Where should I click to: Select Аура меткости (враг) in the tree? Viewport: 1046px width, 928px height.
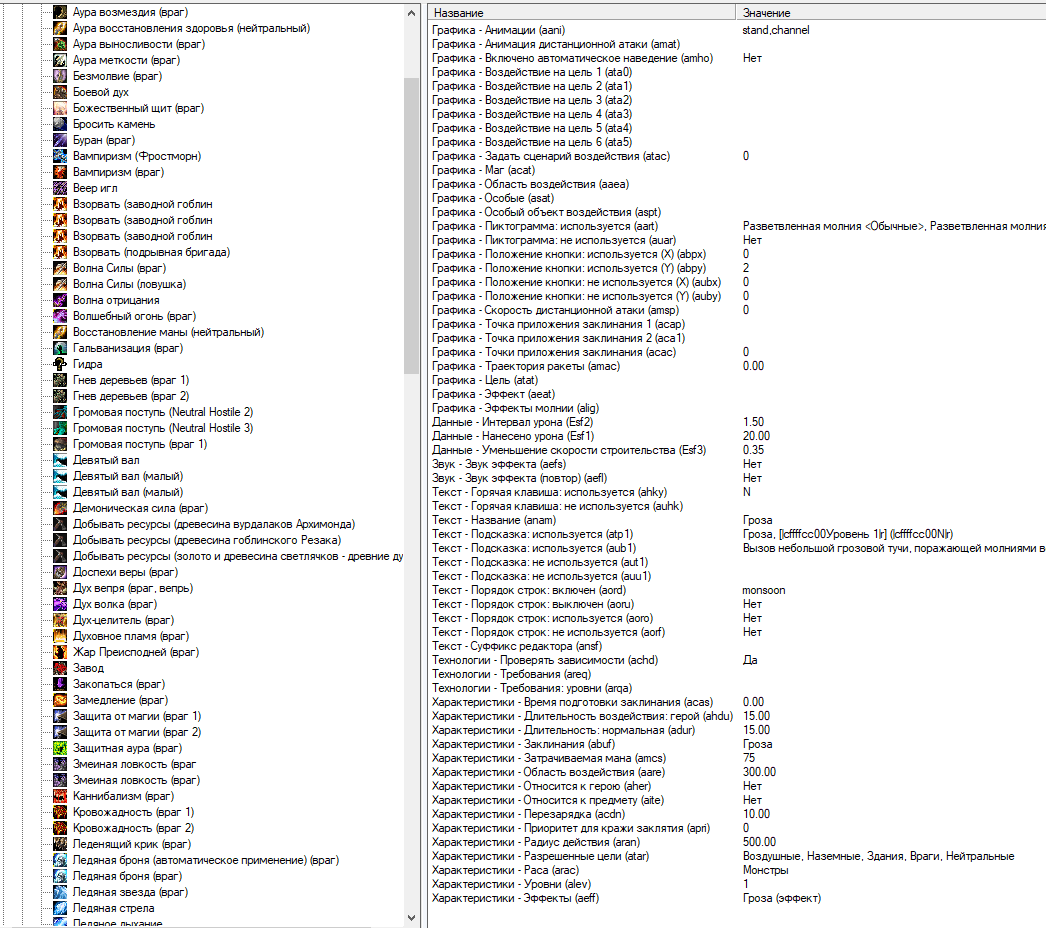click(126, 60)
